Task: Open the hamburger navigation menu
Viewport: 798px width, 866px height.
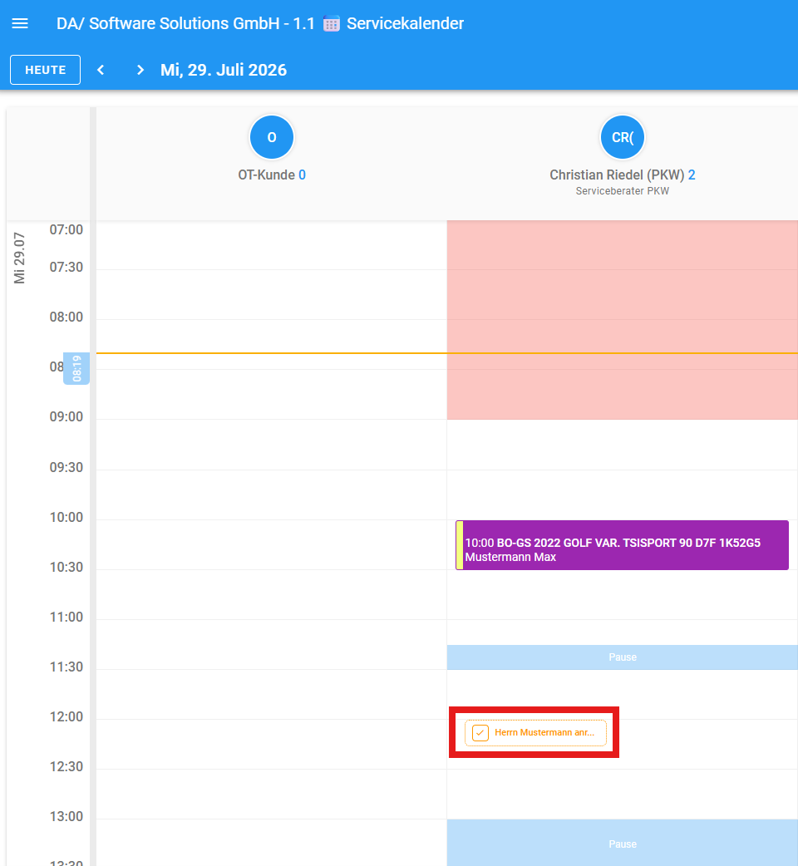Action: click(20, 23)
